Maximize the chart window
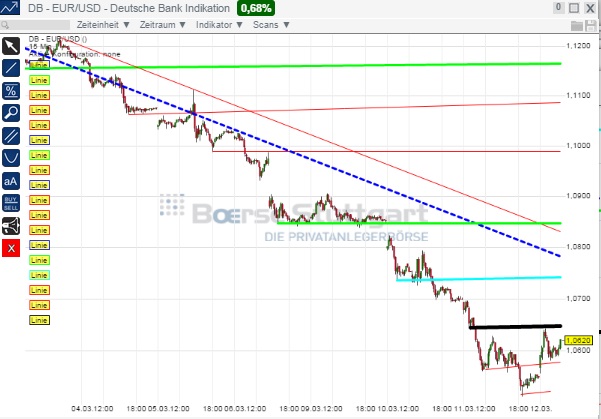The width and height of the screenshot is (601, 419). click(x=574, y=8)
